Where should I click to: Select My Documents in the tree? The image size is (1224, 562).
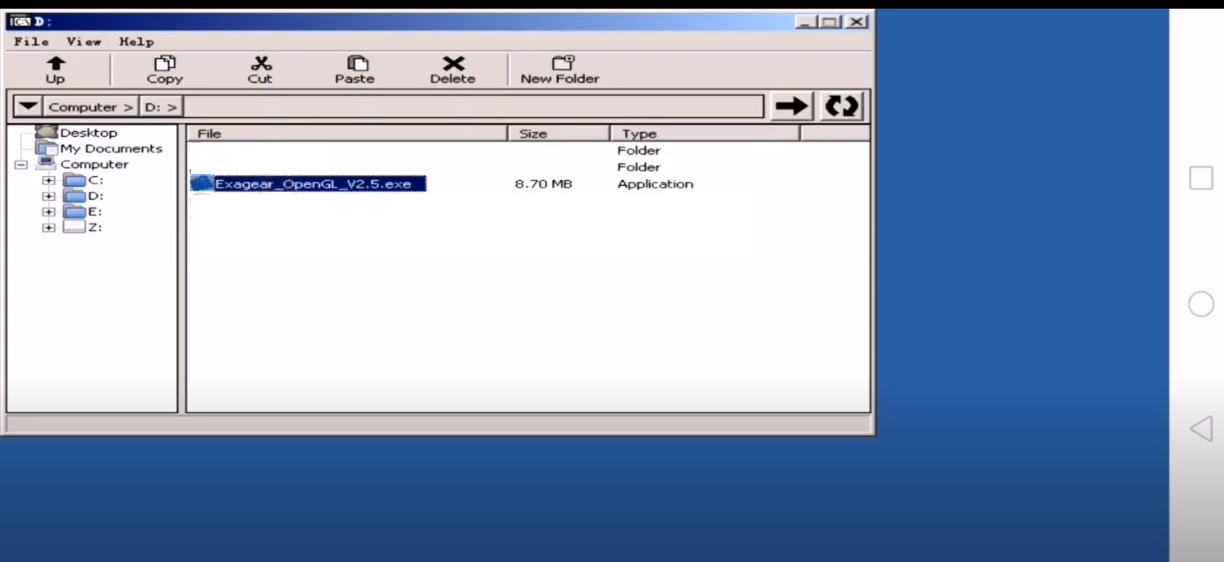111,148
